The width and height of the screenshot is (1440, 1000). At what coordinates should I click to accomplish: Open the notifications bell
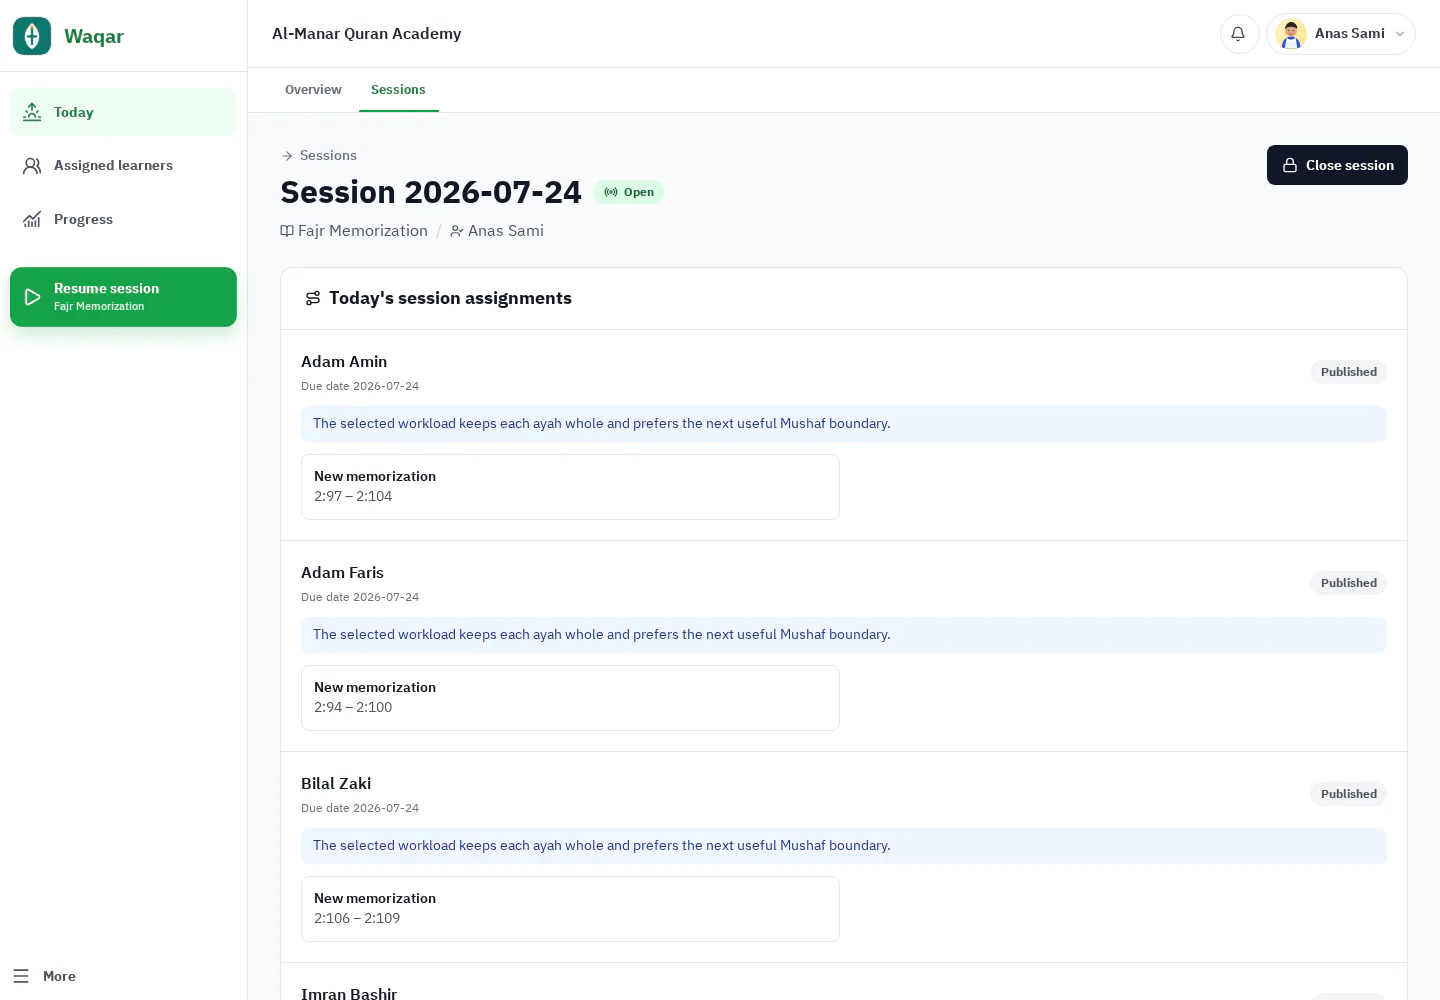[1238, 34]
